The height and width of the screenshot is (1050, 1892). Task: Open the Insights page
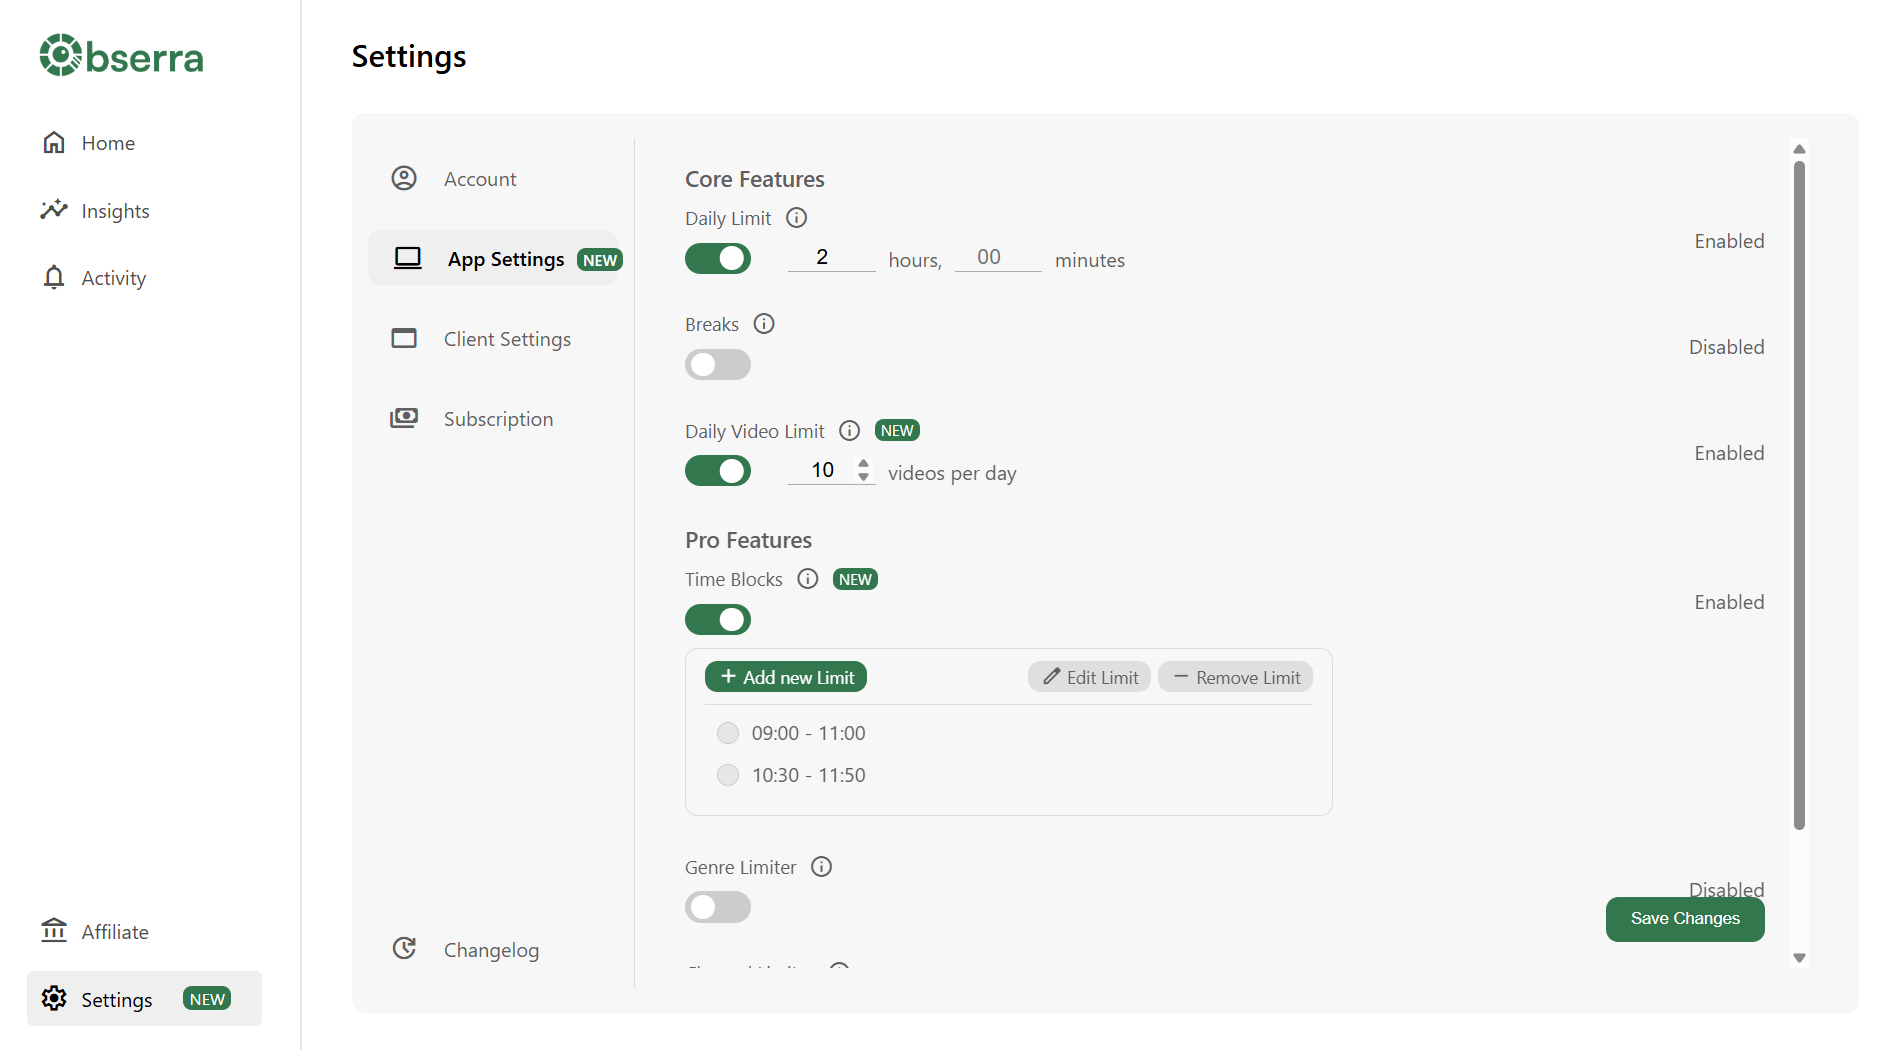point(115,211)
